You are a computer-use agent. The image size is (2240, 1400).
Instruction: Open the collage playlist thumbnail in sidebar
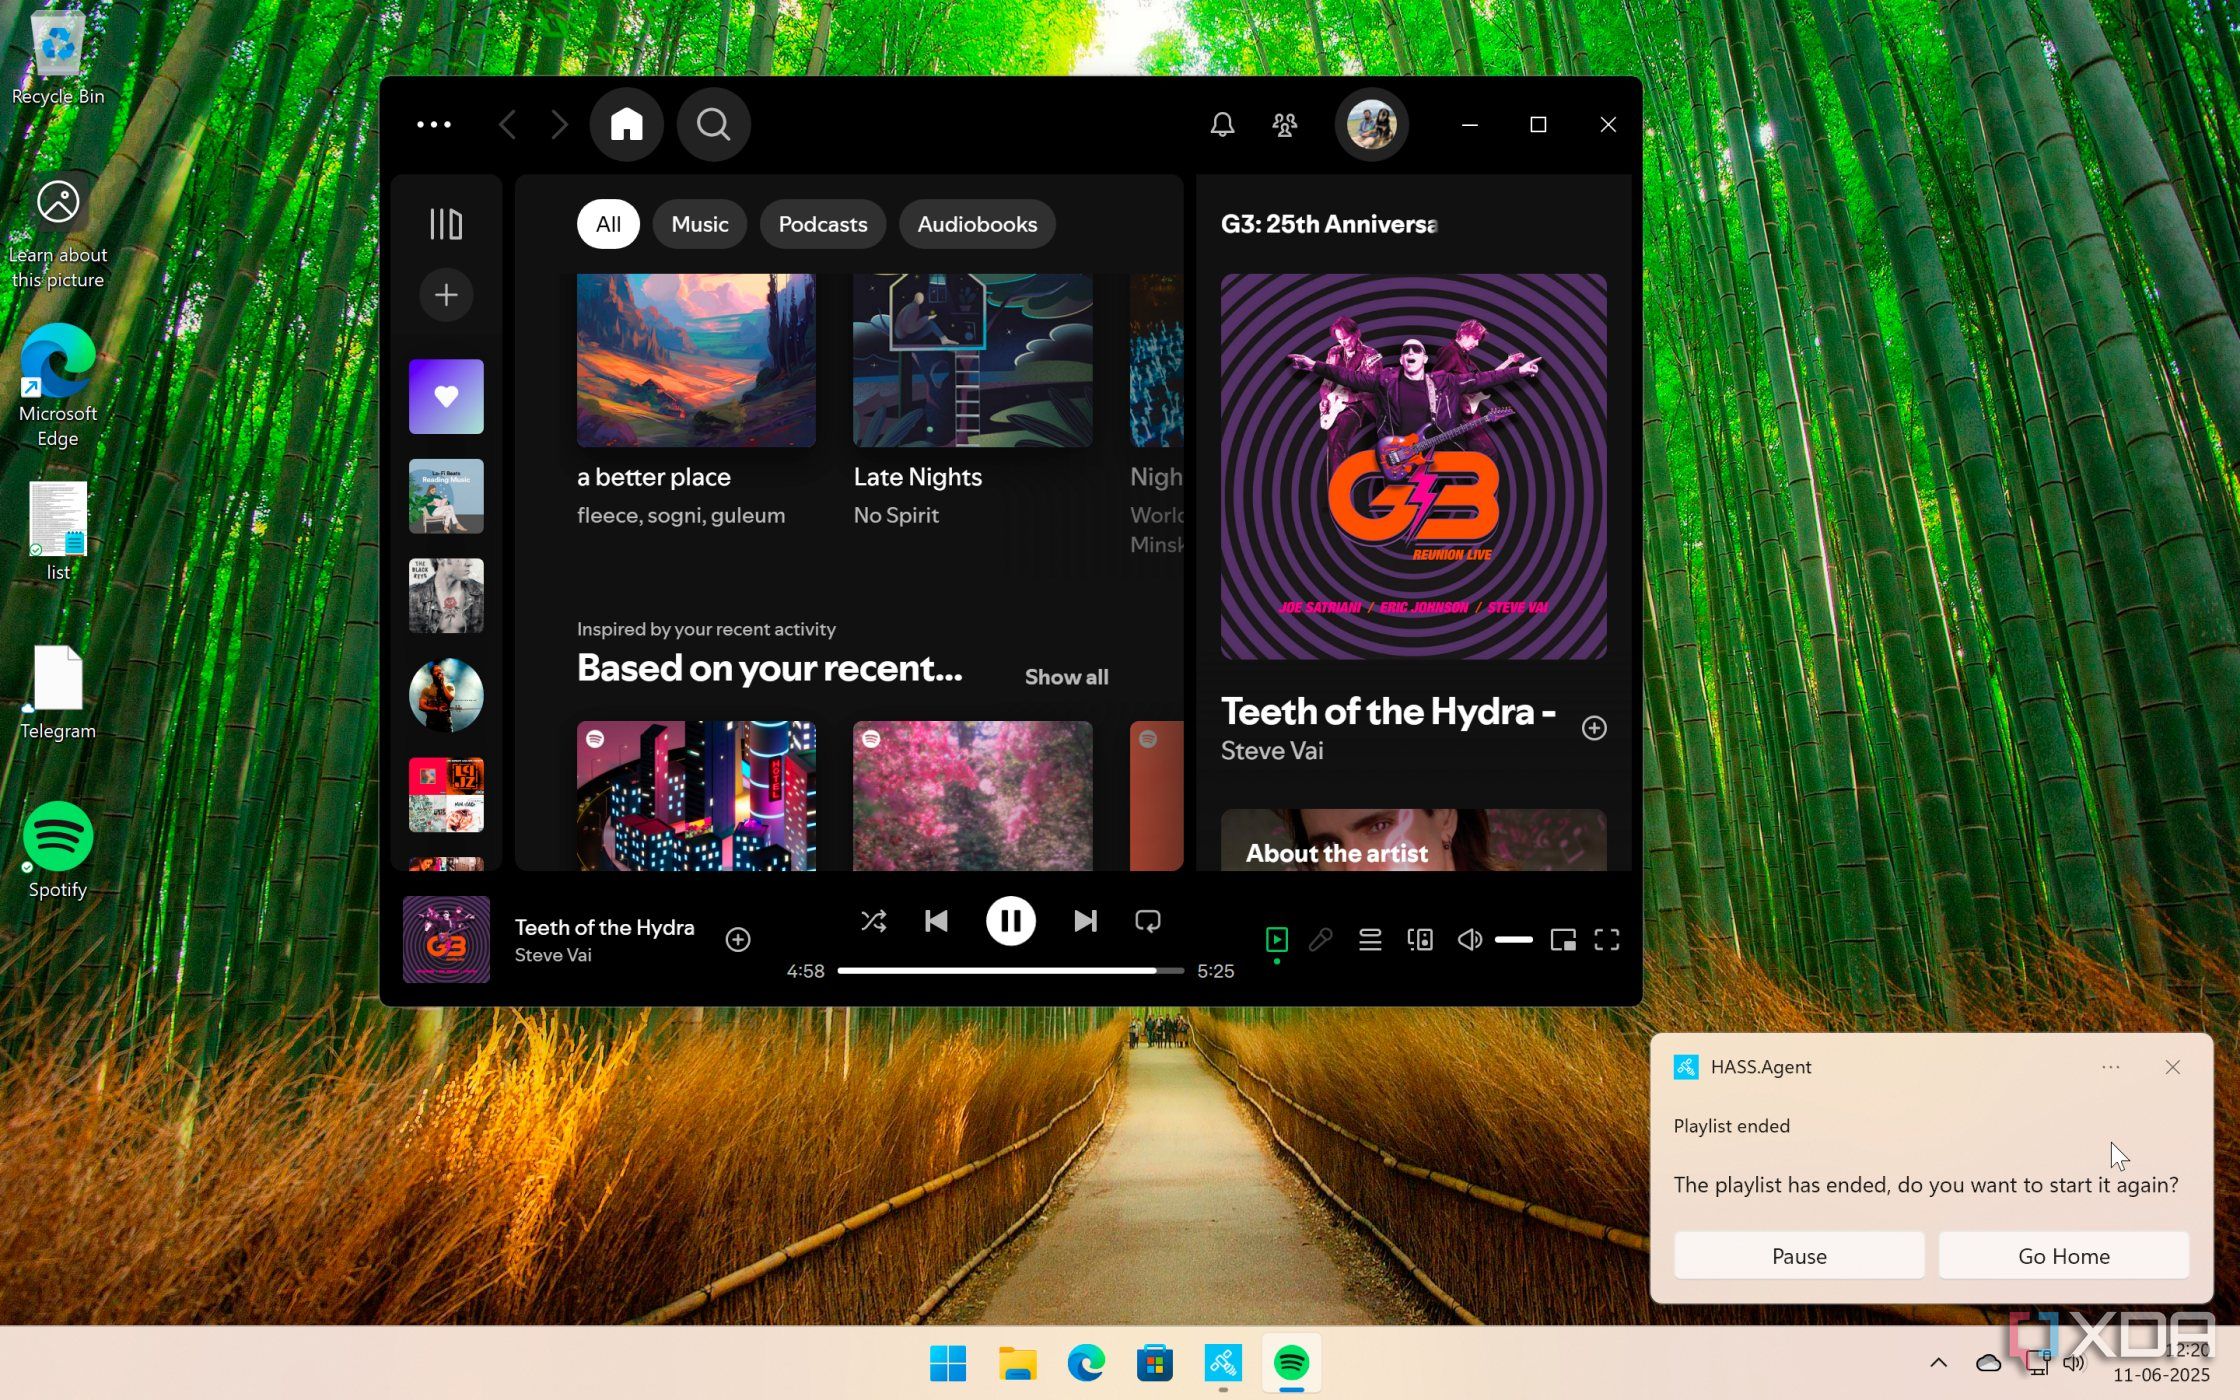point(446,795)
